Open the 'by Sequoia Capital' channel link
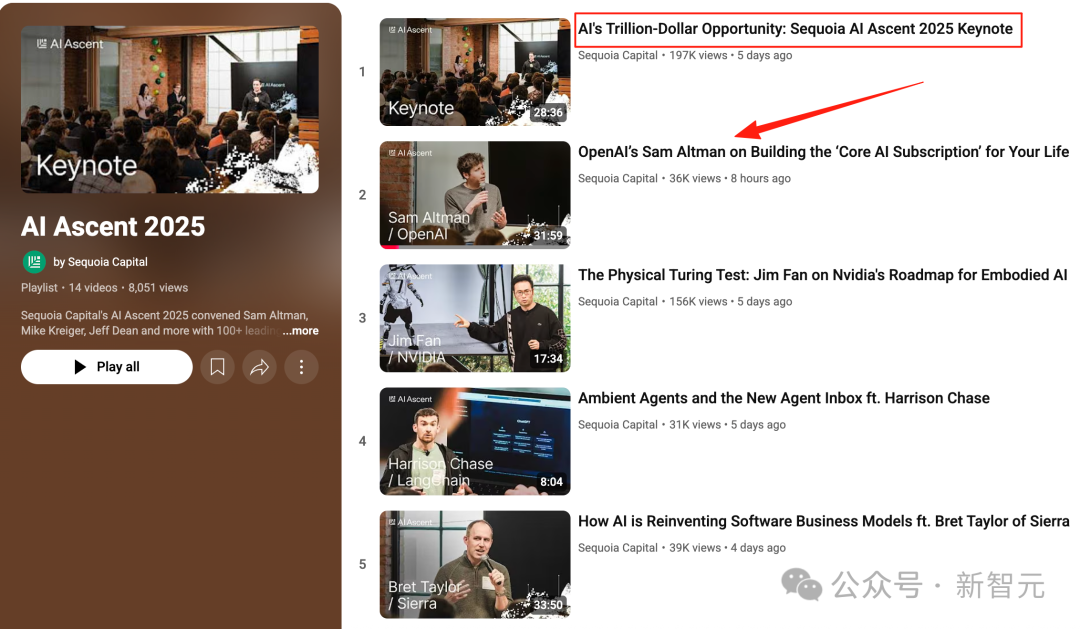The height and width of the screenshot is (629, 1080). pos(101,262)
